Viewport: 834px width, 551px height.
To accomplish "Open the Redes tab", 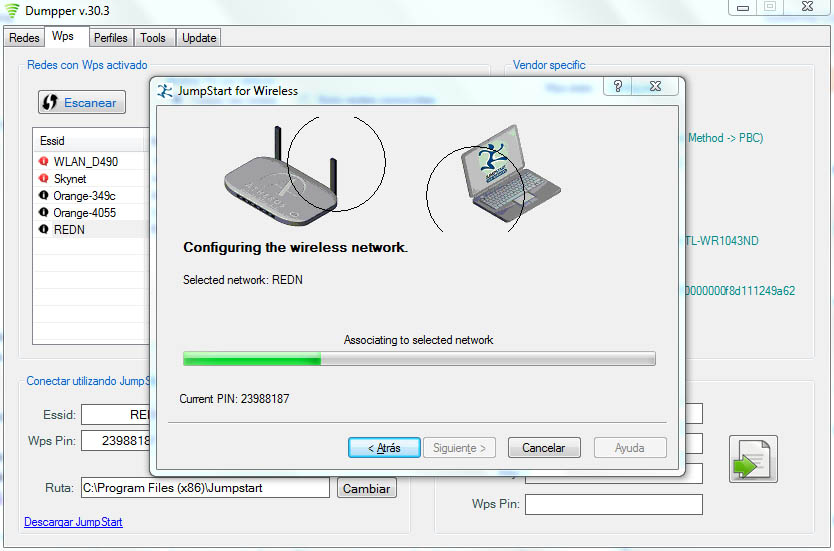I will (24, 38).
